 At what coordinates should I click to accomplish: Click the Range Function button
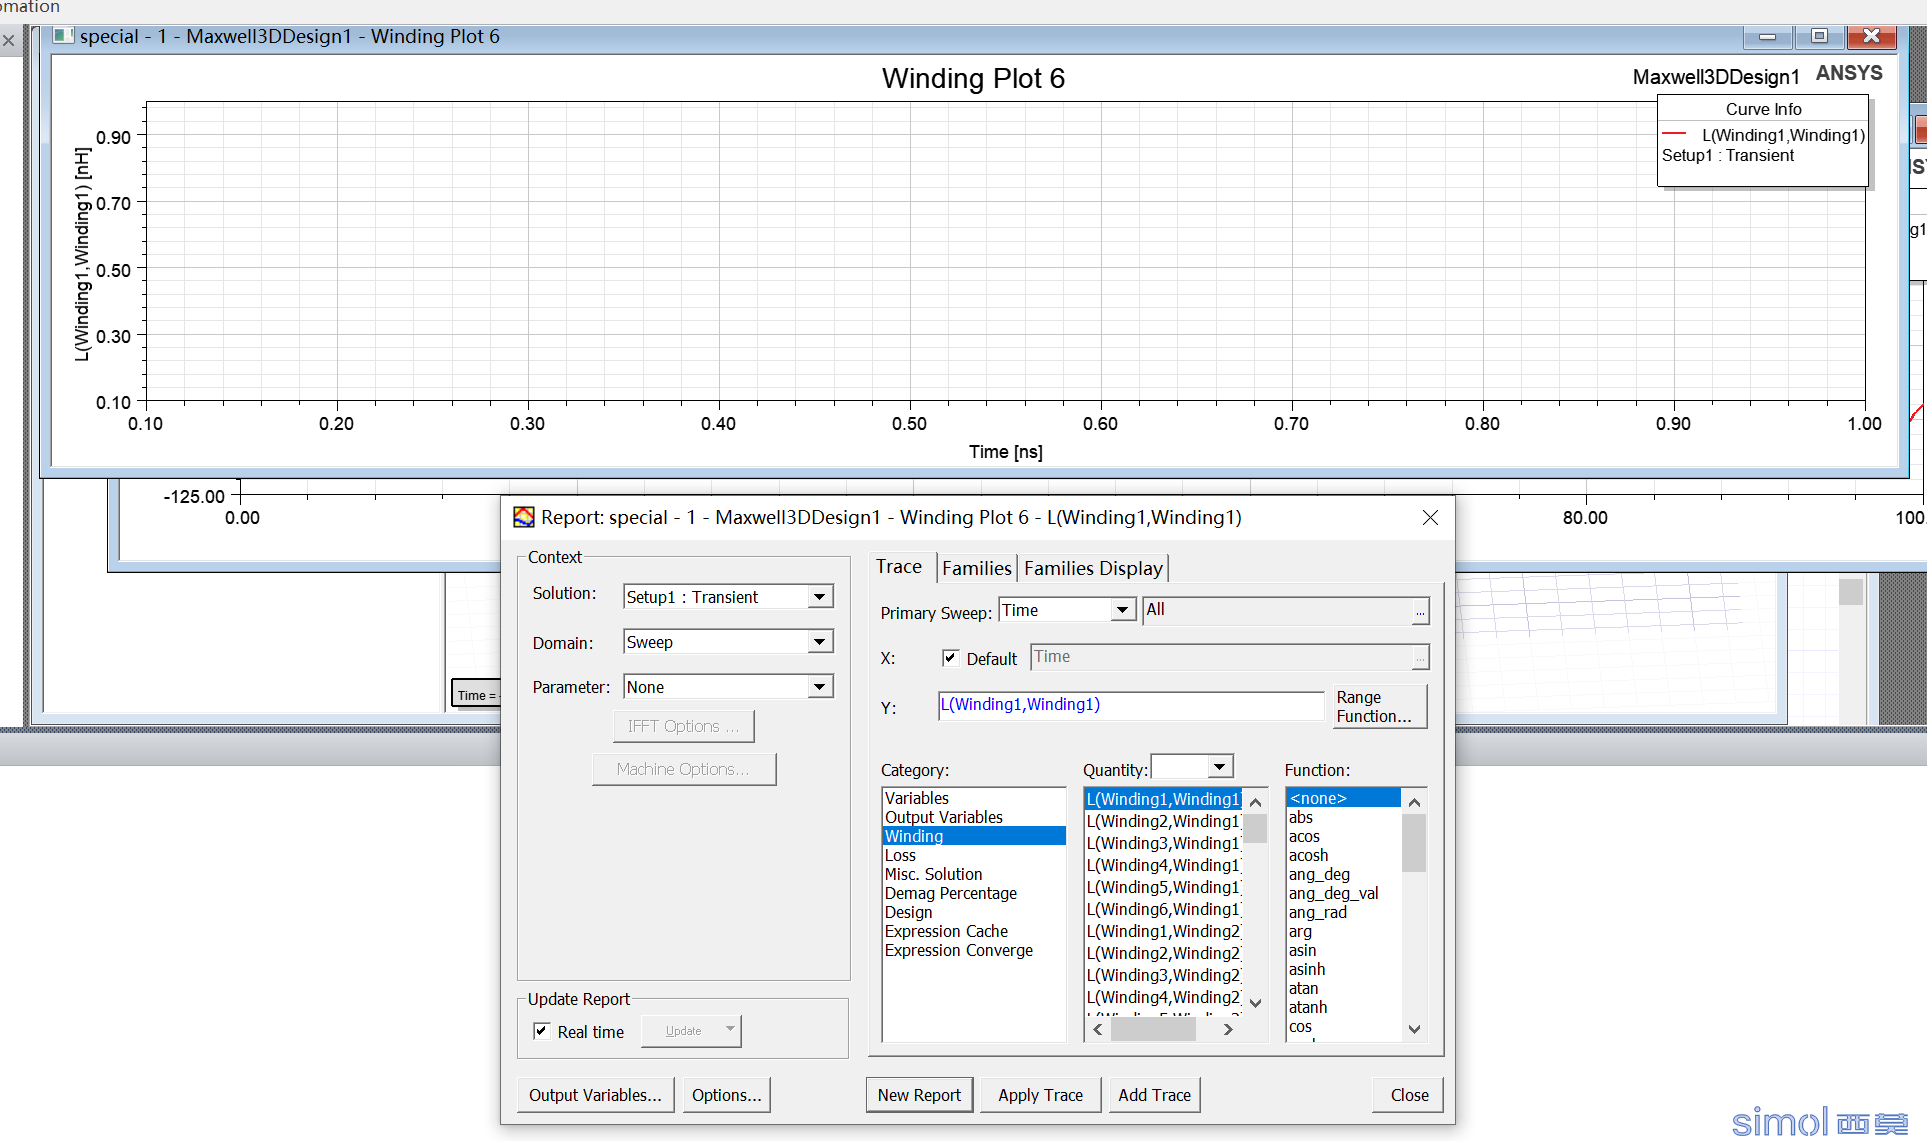click(x=1380, y=707)
